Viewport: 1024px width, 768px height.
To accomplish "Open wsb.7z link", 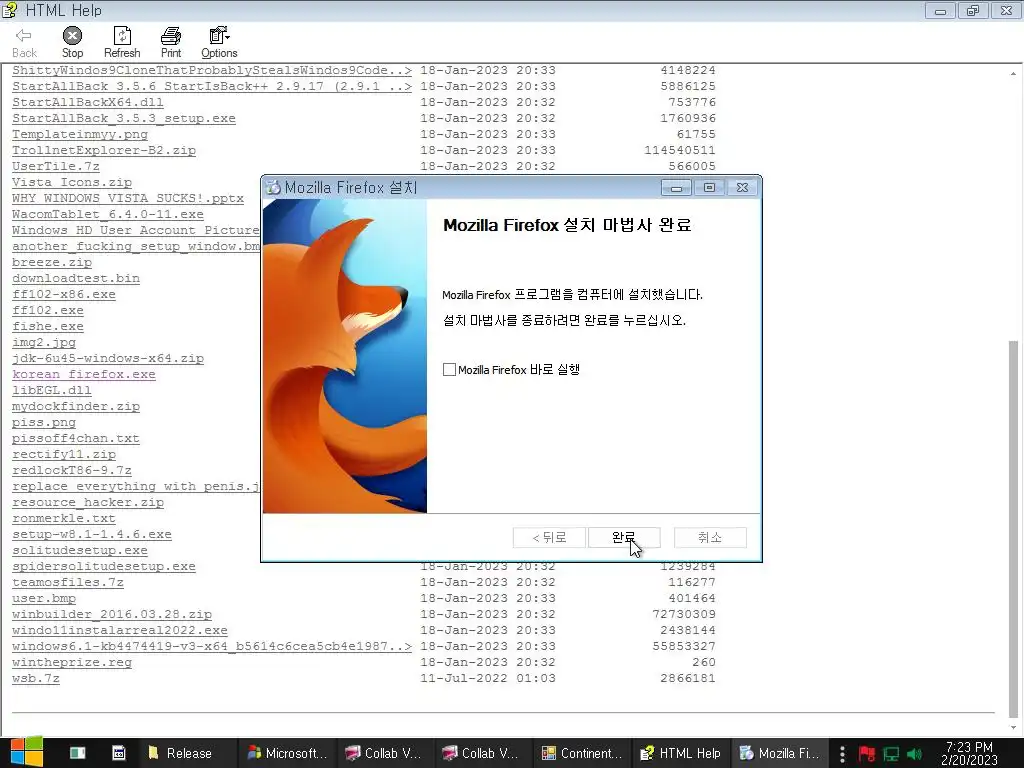I will [36, 679].
